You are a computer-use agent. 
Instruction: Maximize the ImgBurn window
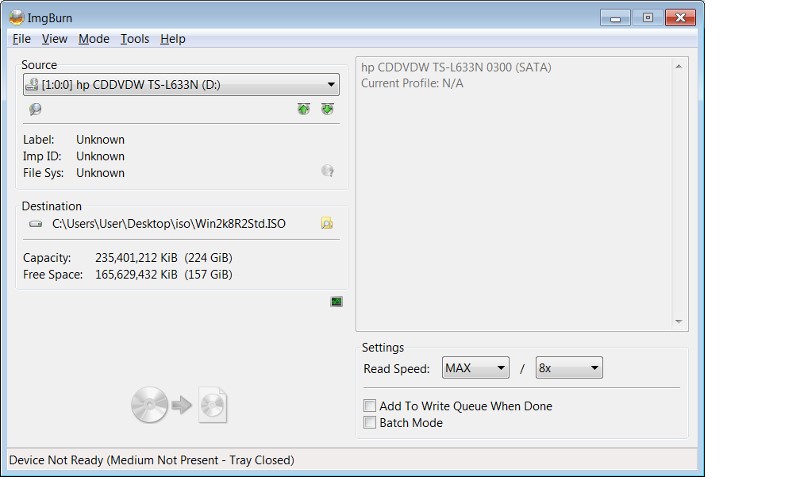tap(647, 18)
